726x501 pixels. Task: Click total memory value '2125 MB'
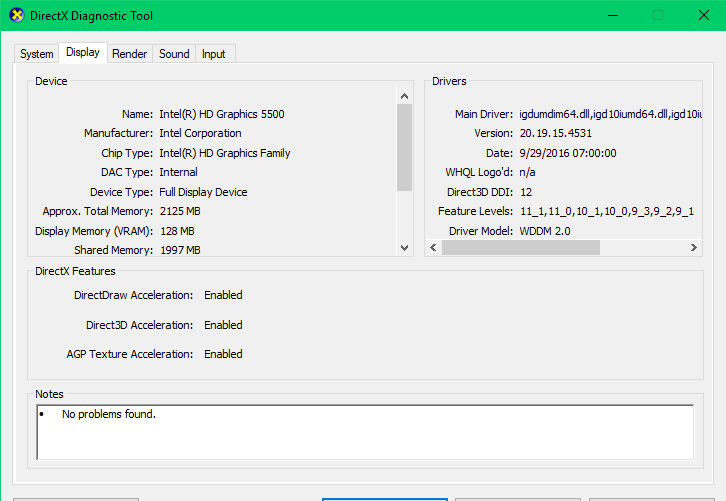click(x=180, y=211)
